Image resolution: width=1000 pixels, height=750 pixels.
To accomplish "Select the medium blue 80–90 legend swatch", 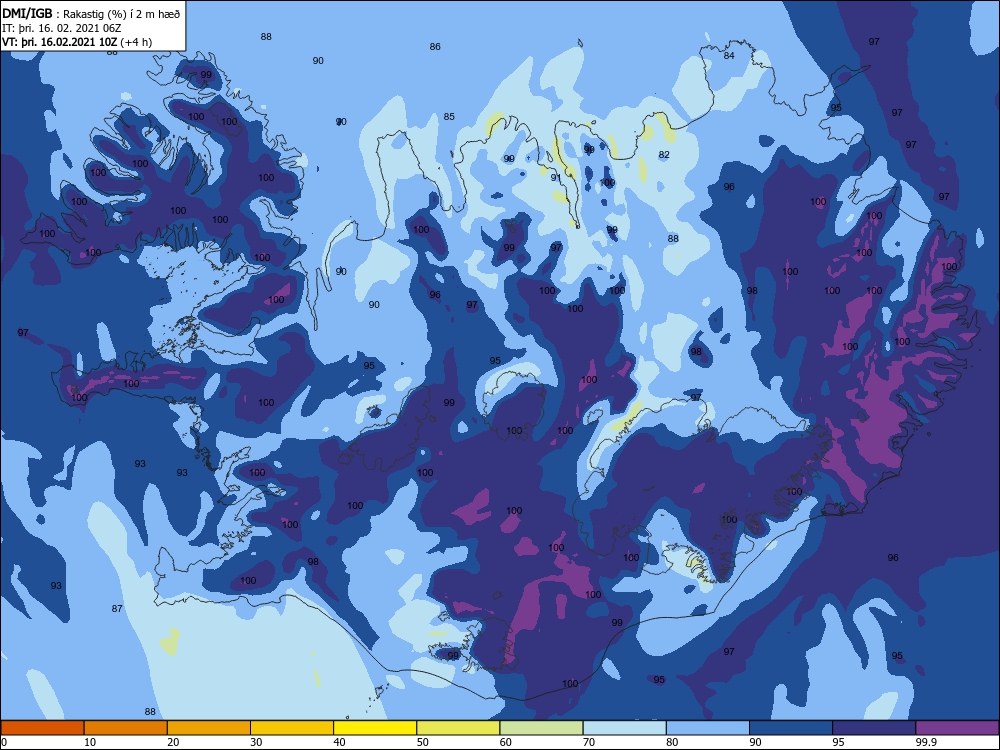I will point(708,728).
